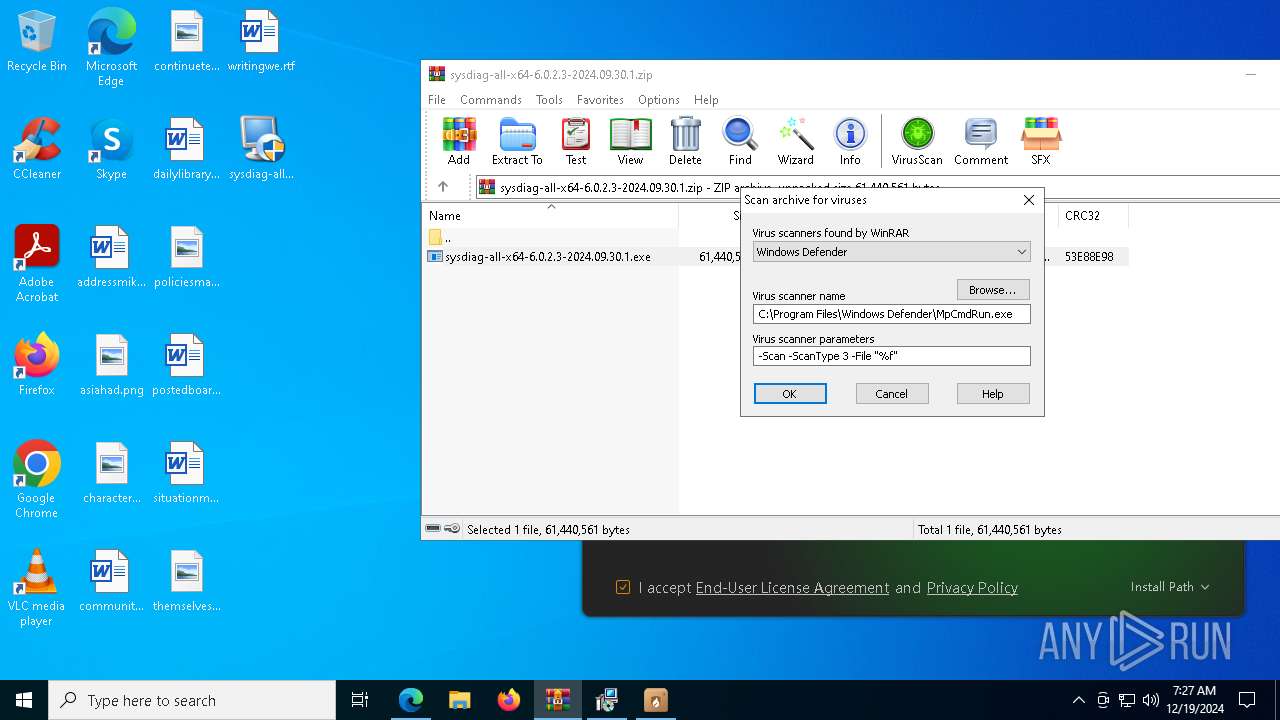Go up one folder level arrow
Screen dimensions: 1280x720
pyautogui.click(x=443, y=187)
